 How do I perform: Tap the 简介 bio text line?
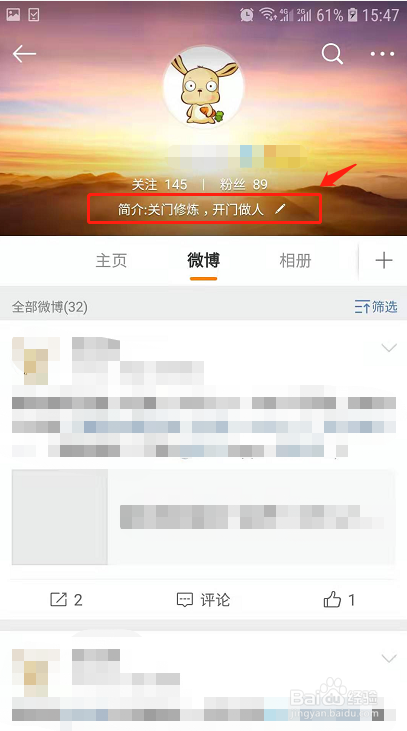[191, 210]
